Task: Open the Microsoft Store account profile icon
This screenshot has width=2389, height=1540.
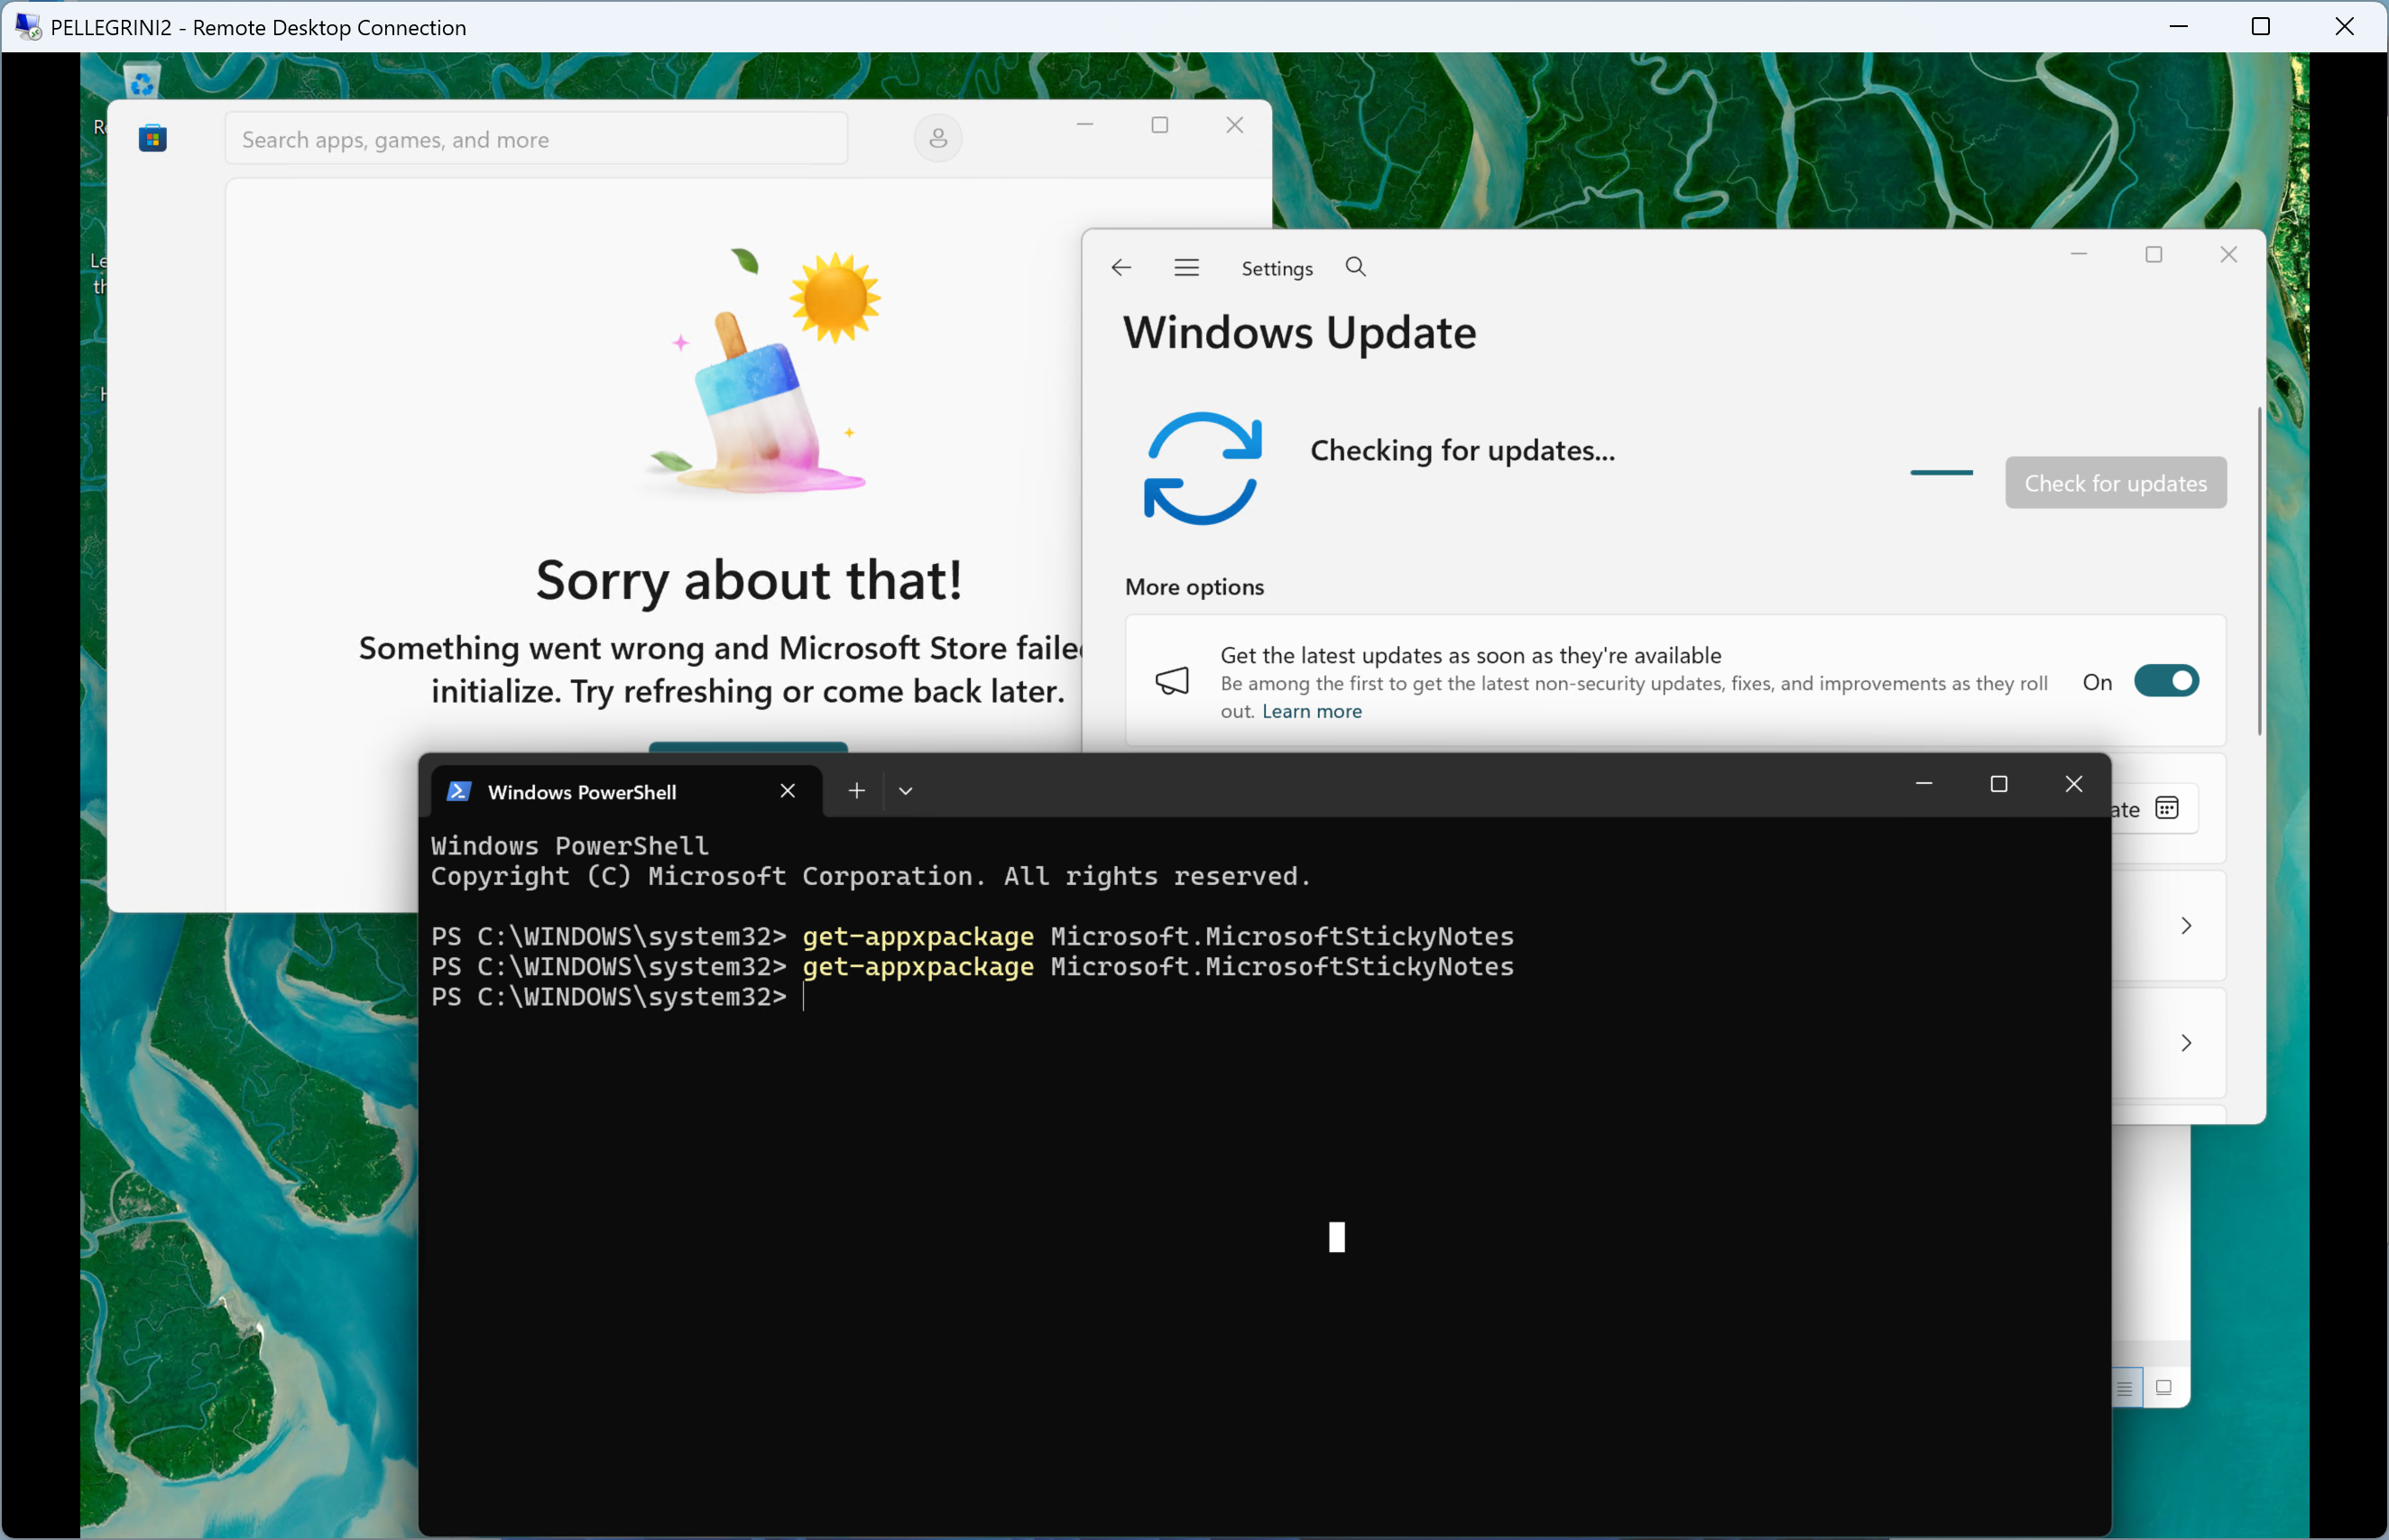Action: [937, 138]
